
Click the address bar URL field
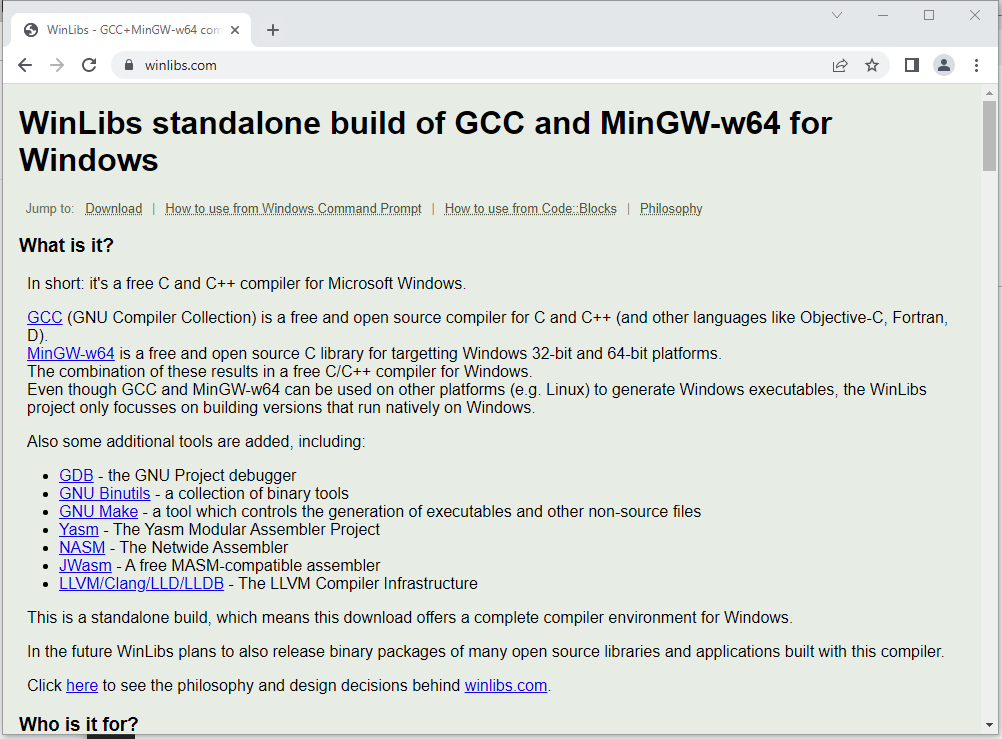(480, 65)
